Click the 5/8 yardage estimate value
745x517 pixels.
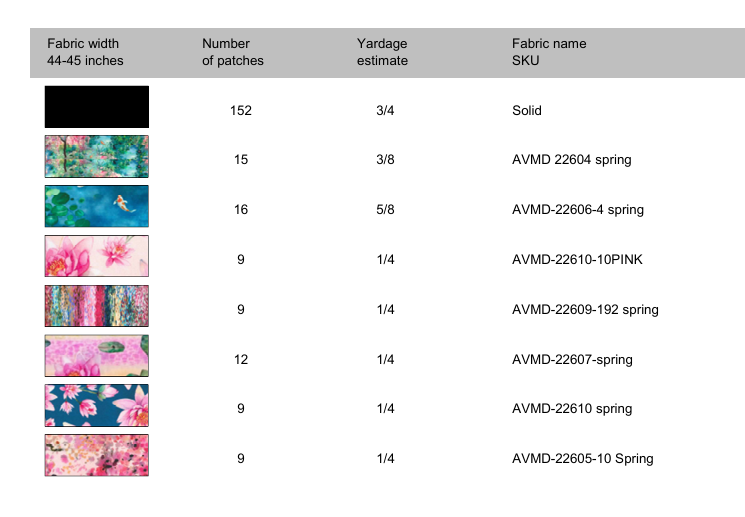(x=386, y=210)
